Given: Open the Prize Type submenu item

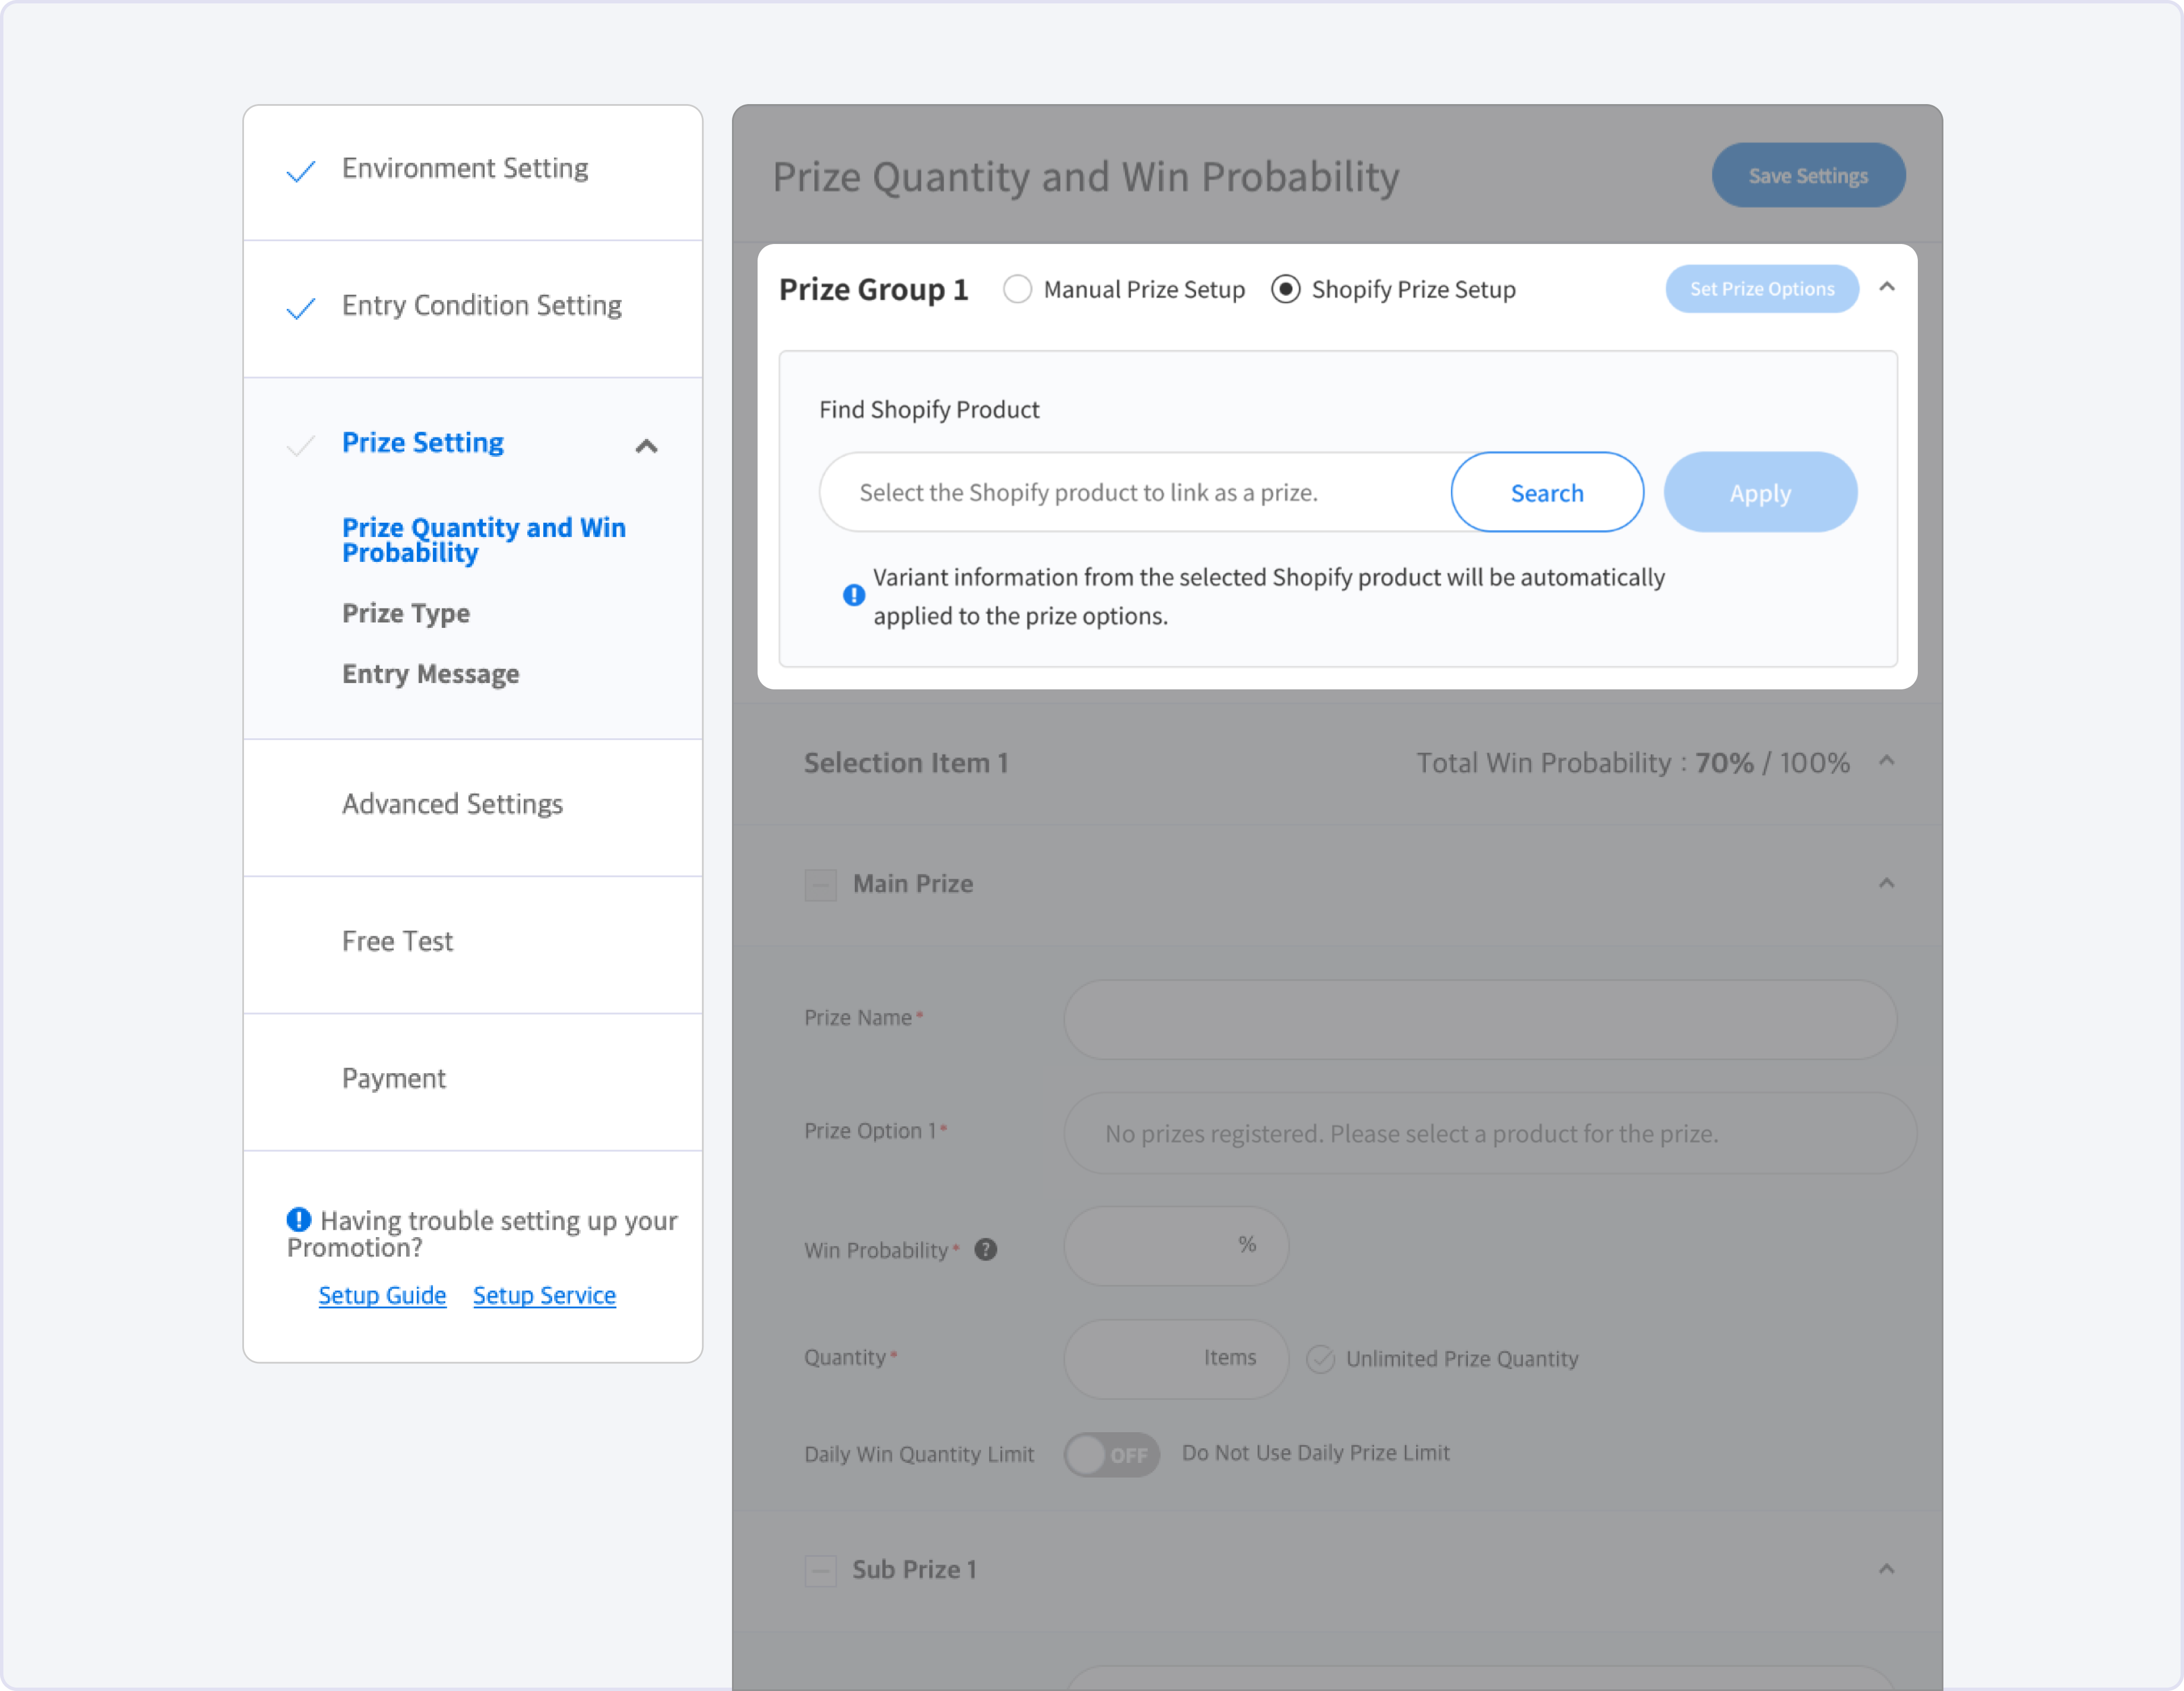Looking at the screenshot, I should click(x=405, y=613).
